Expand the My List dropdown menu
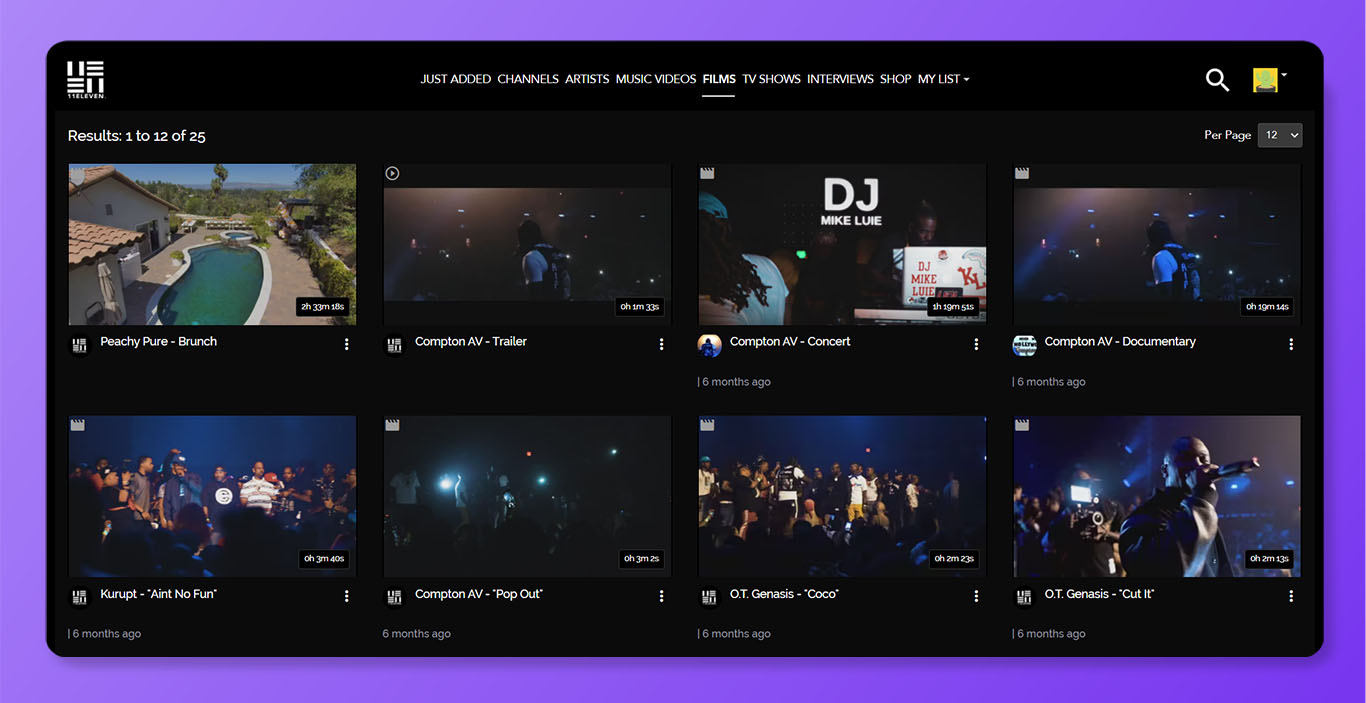This screenshot has width=1366, height=703. point(944,79)
